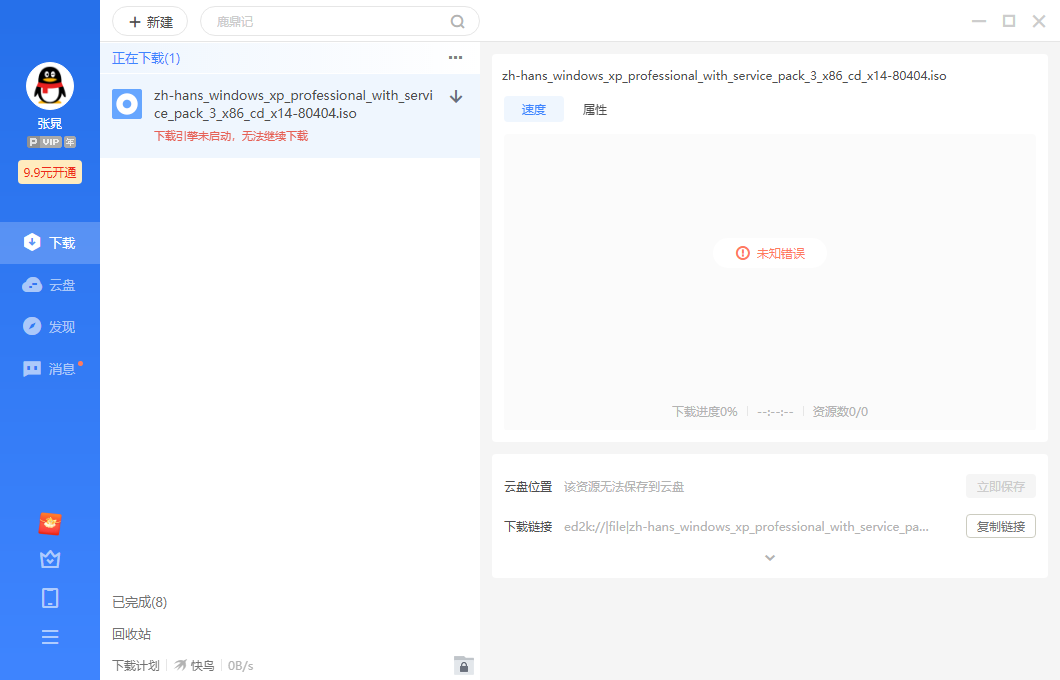Open the 消息 messages panel
The image size is (1060, 680).
pyautogui.click(x=50, y=369)
